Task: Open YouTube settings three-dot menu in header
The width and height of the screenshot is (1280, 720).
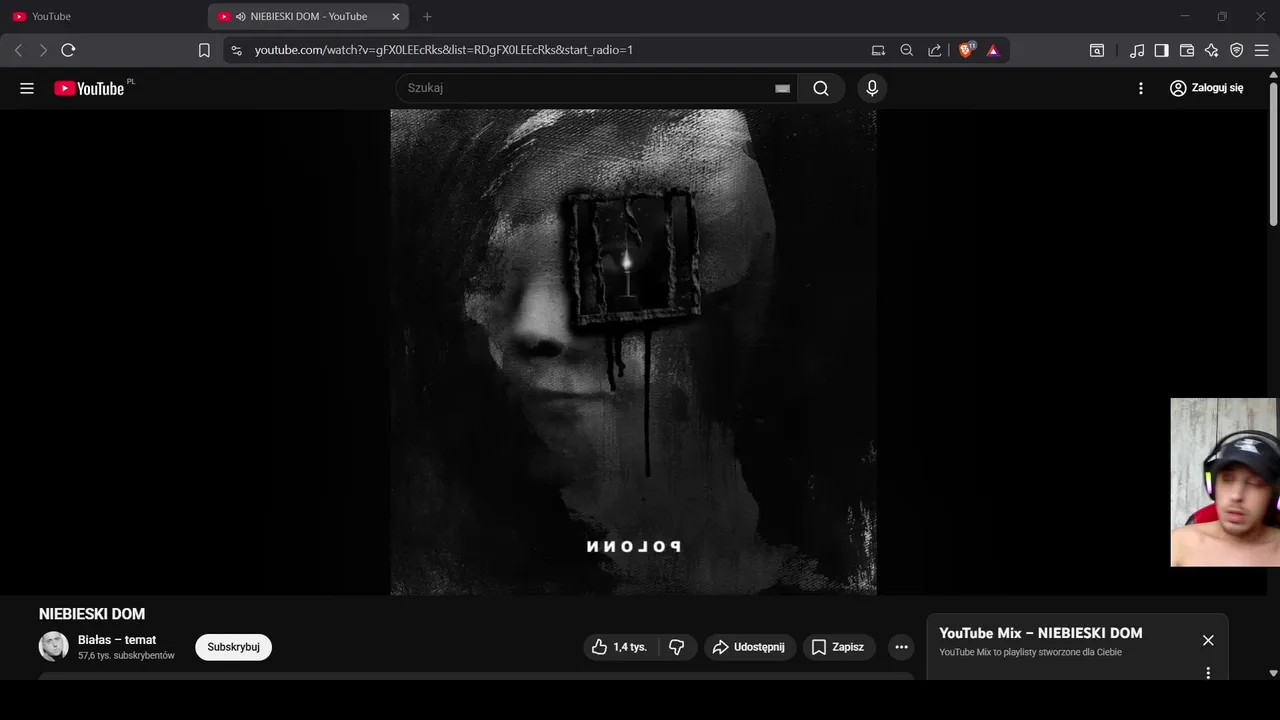Action: (x=1141, y=88)
